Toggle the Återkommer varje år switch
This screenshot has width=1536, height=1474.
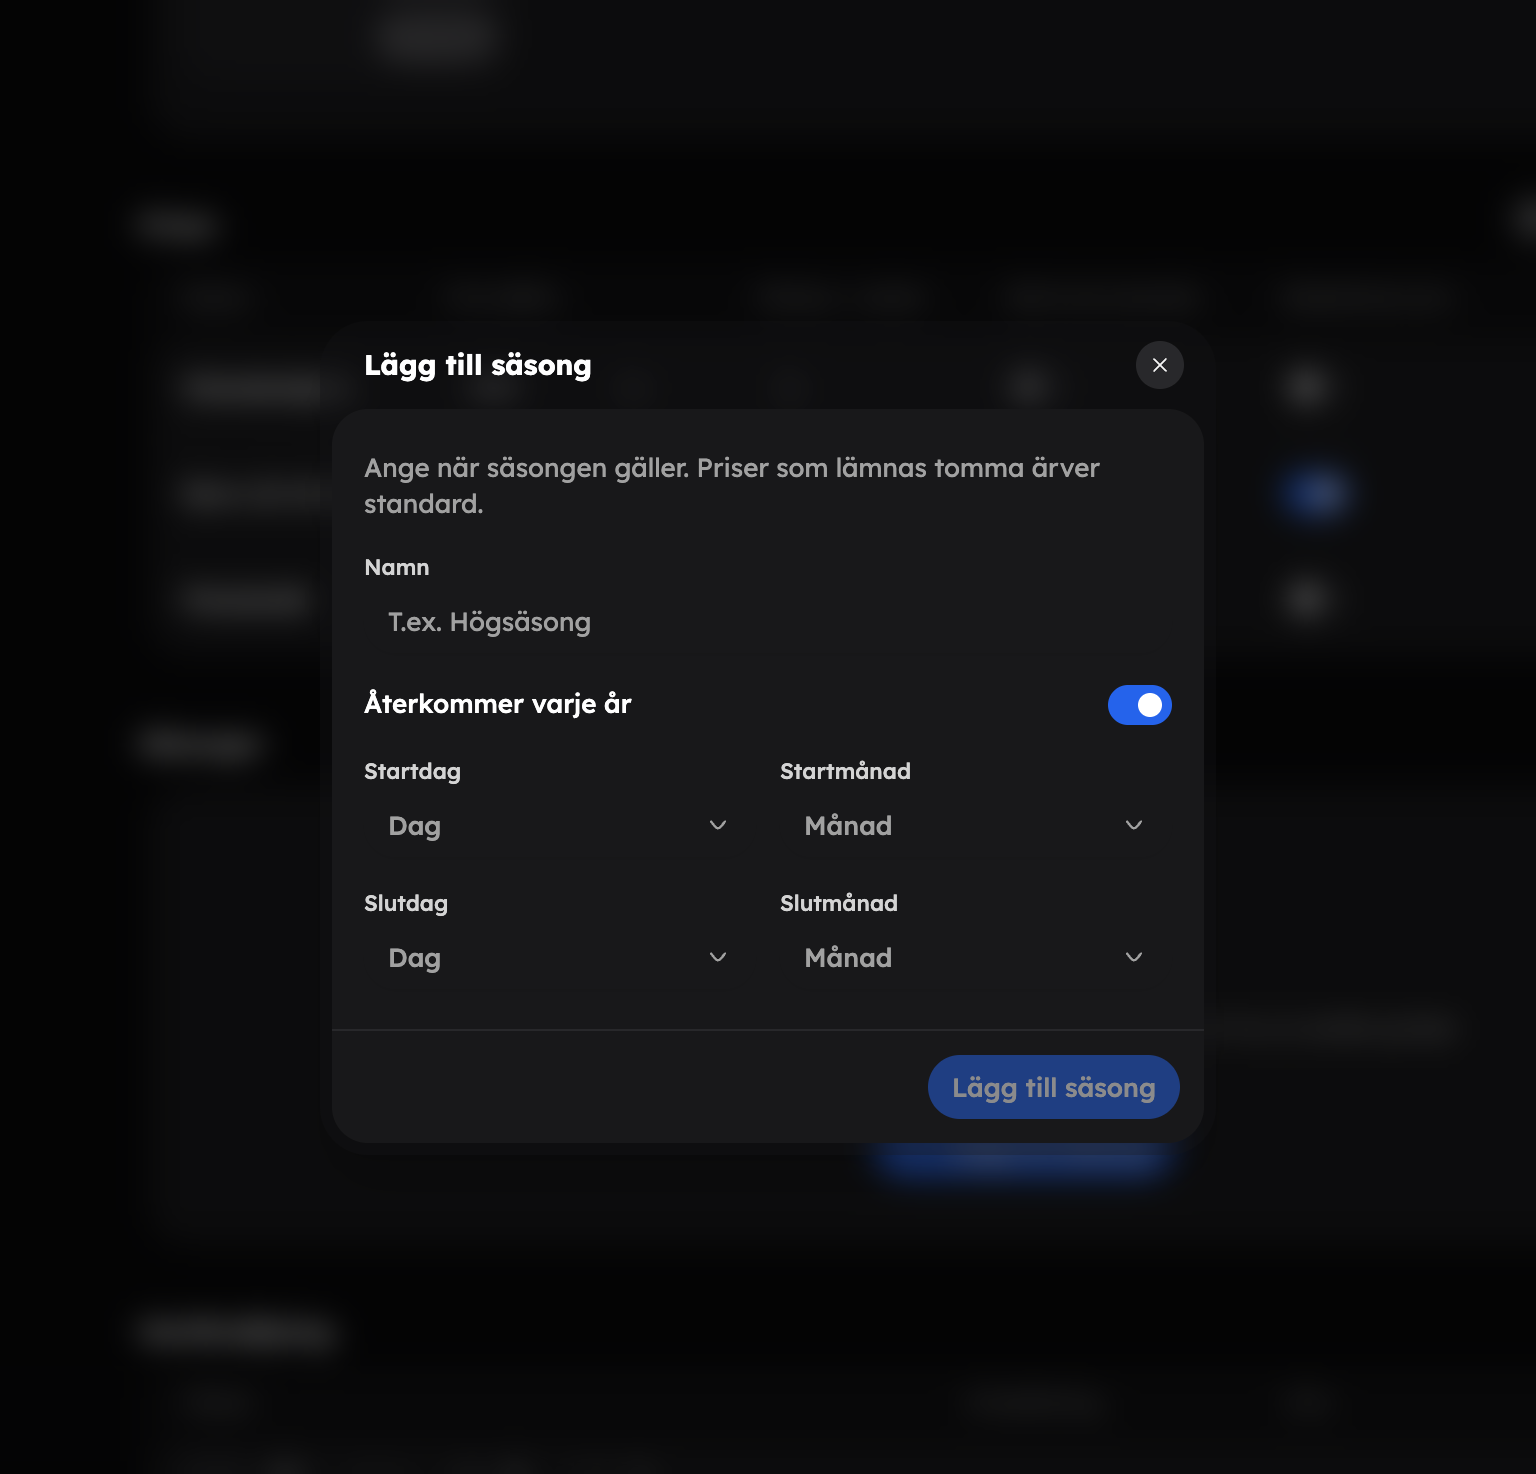(x=1139, y=705)
